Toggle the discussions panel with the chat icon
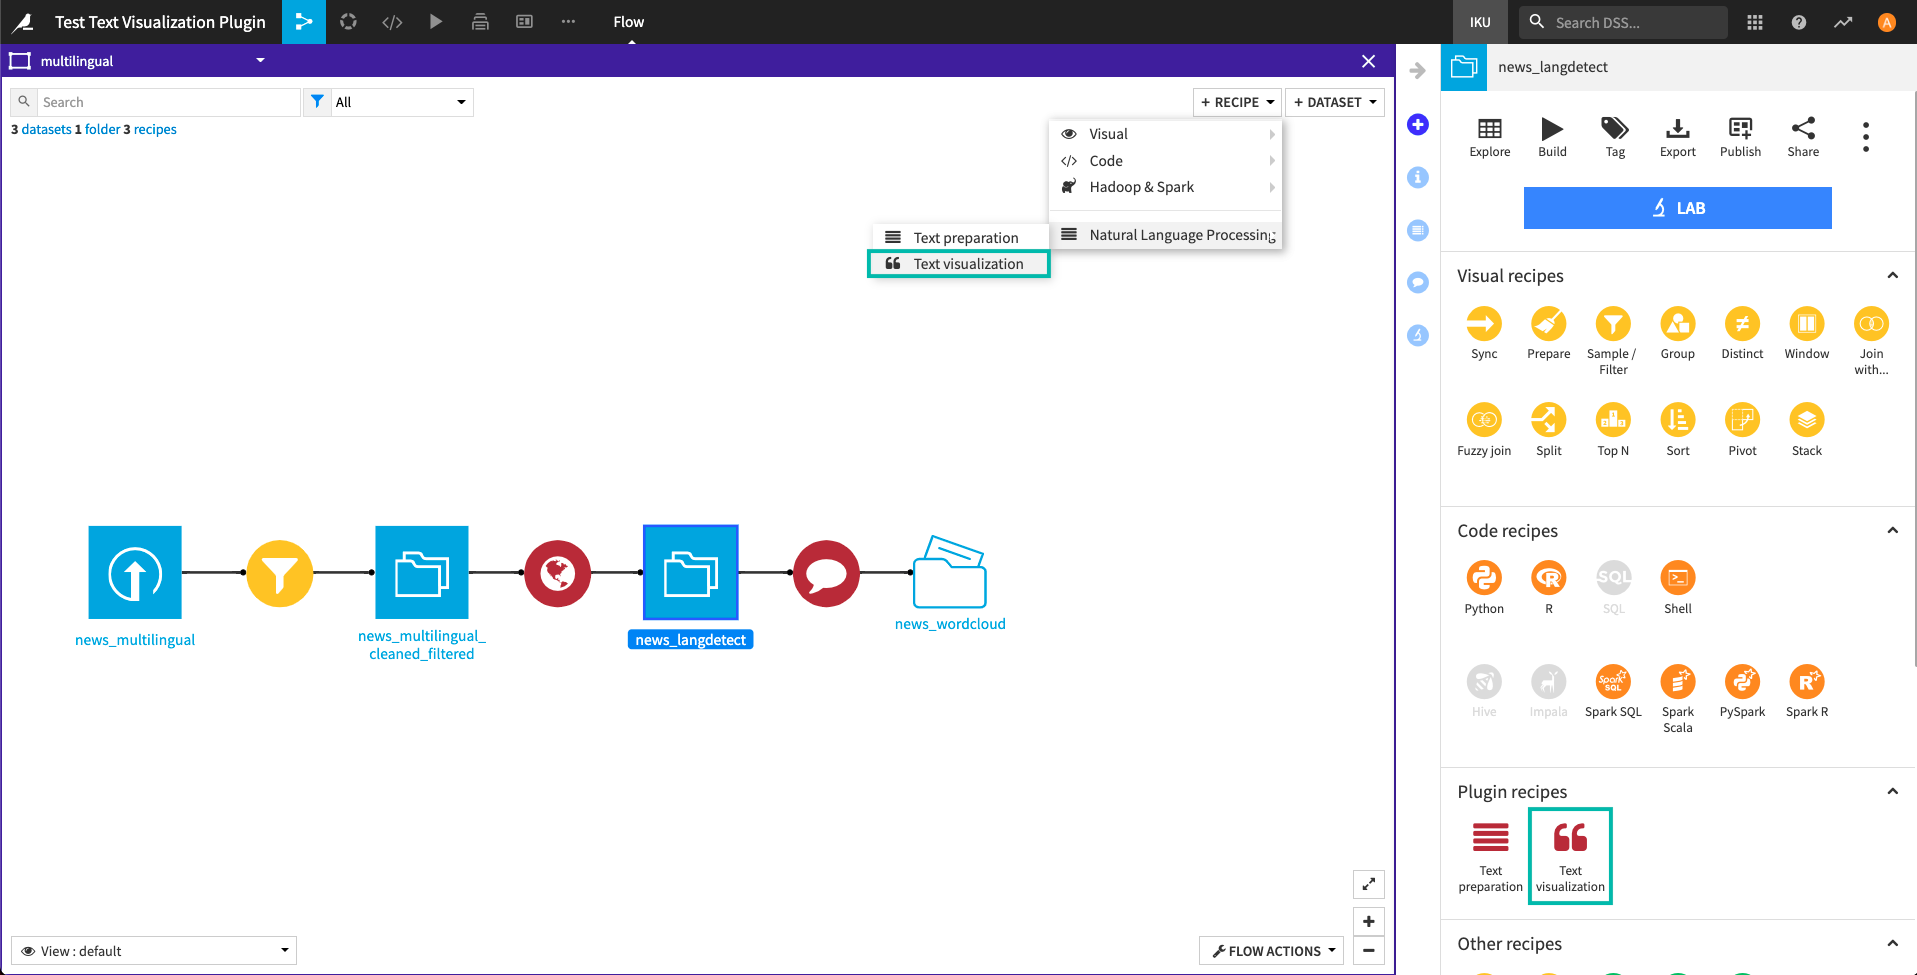Image resolution: width=1917 pixels, height=975 pixels. pyautogui.click(x=1417, y=282)
